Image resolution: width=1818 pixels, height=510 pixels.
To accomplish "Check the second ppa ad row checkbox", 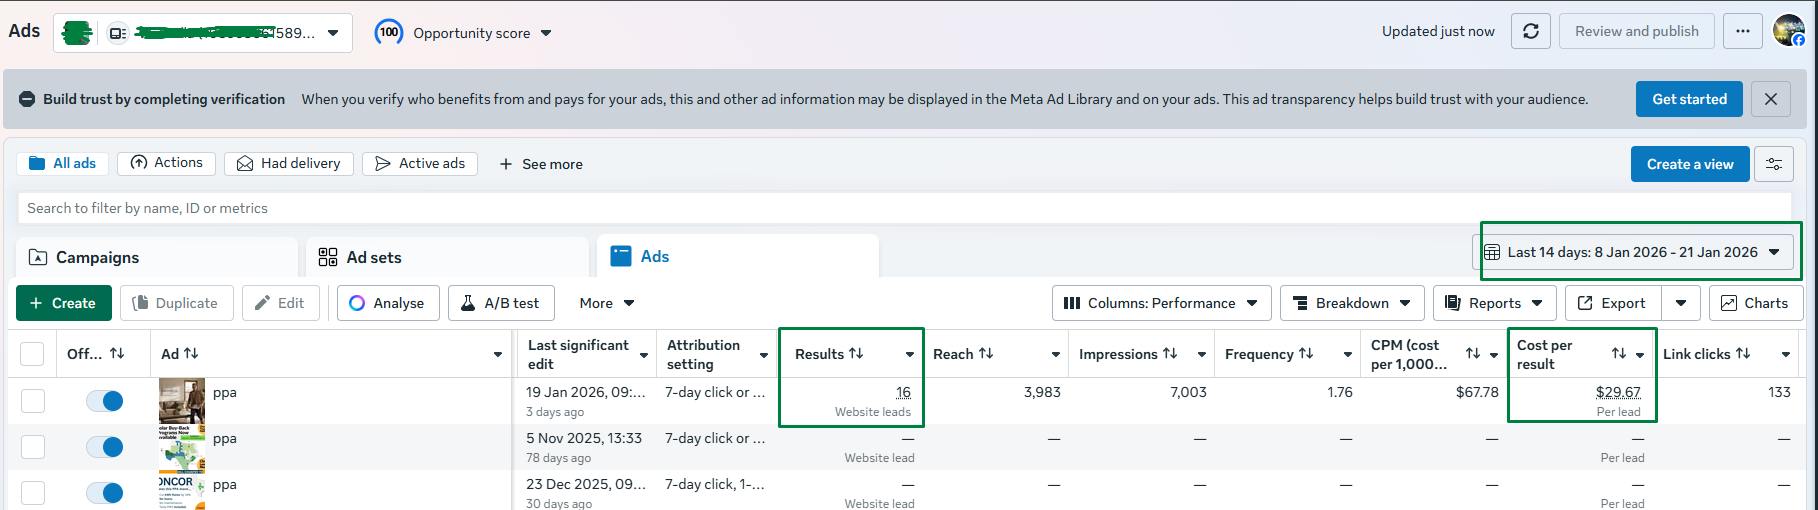I will point(33,447).
